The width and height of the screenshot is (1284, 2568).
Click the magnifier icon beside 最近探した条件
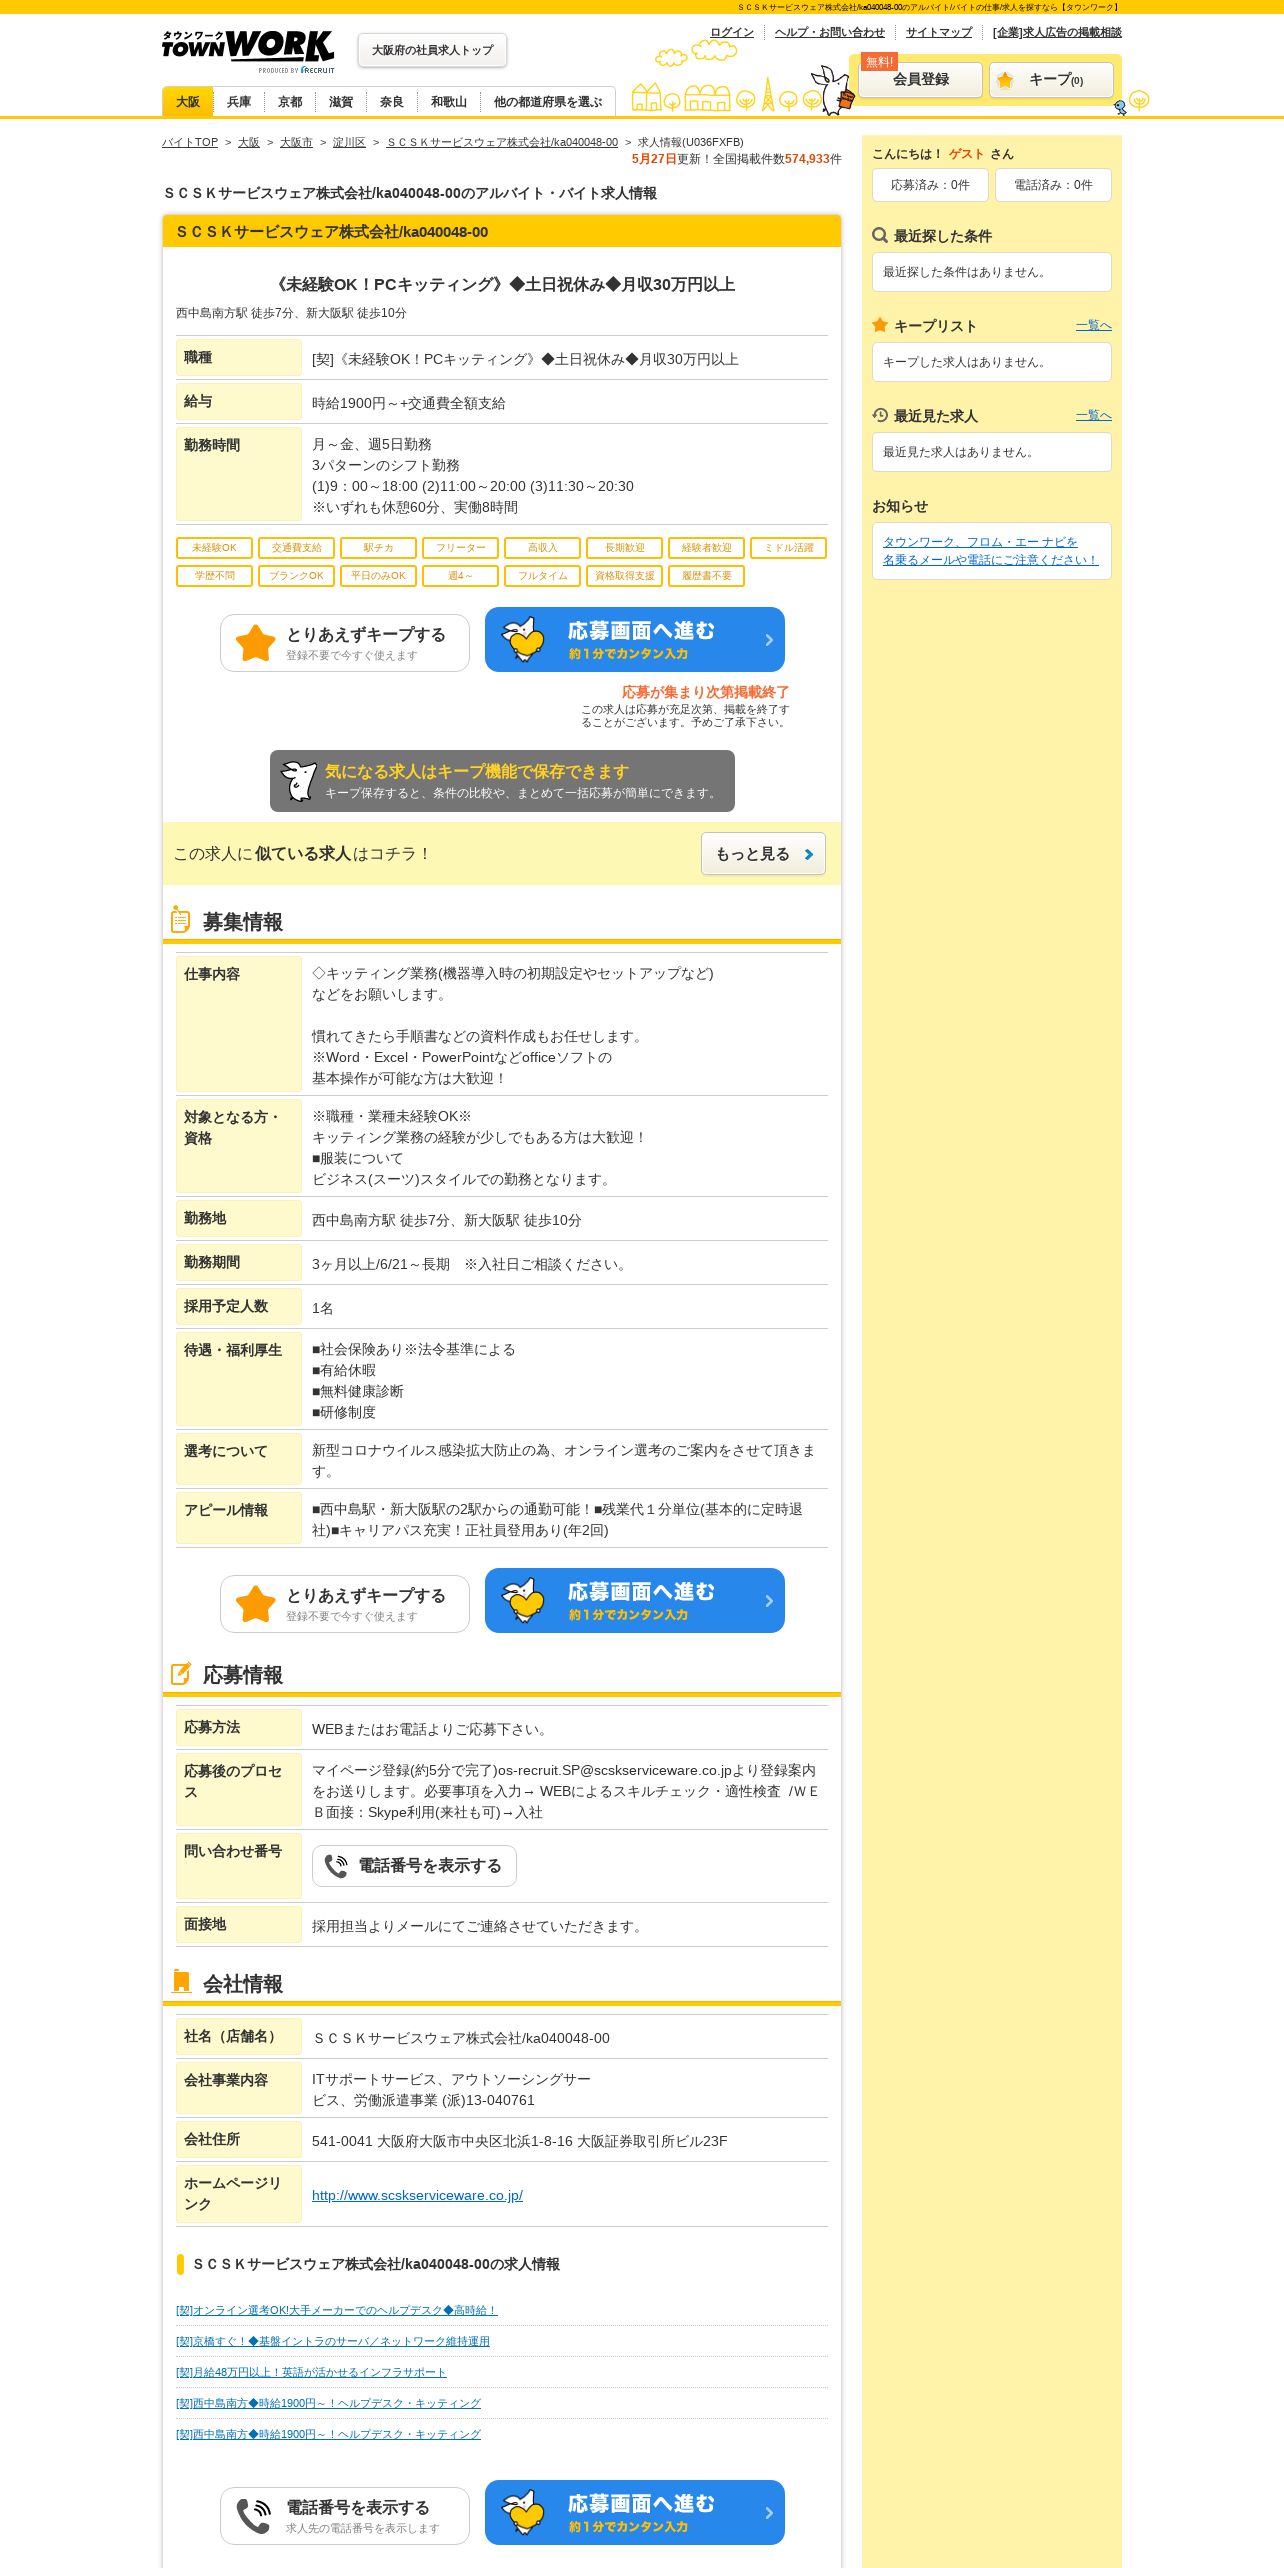tap(880, 235)
